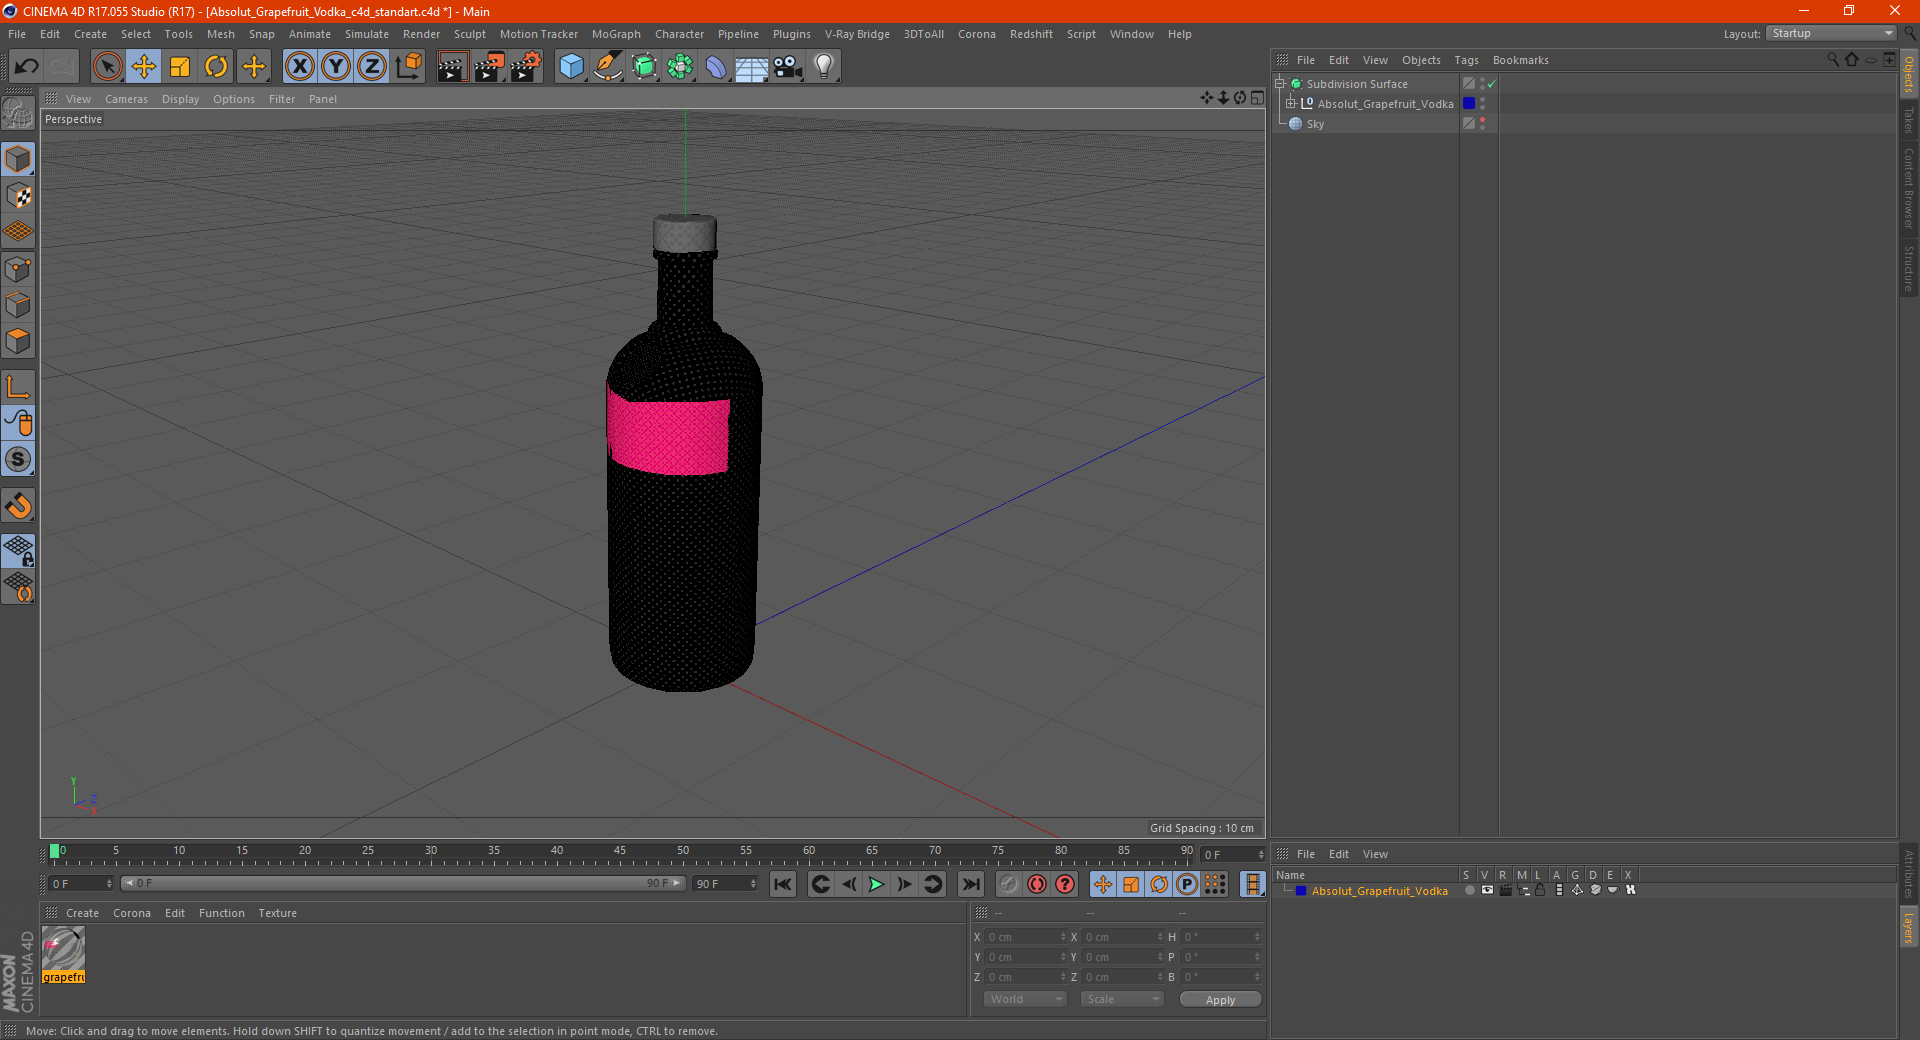The height and width of the screenshot is (1040, 1920).
Task: Render the active view clapperboard icon
Action: pos(452,67)
